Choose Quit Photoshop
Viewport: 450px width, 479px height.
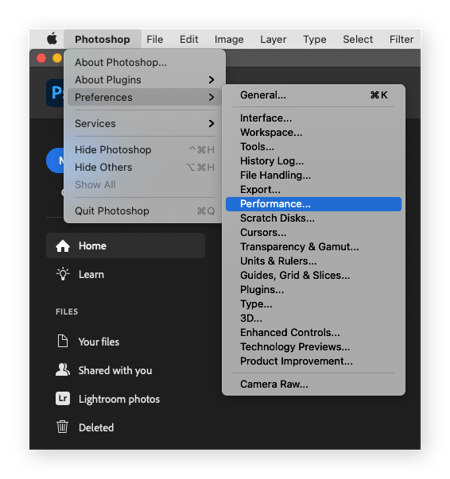[x=144, y=211]
